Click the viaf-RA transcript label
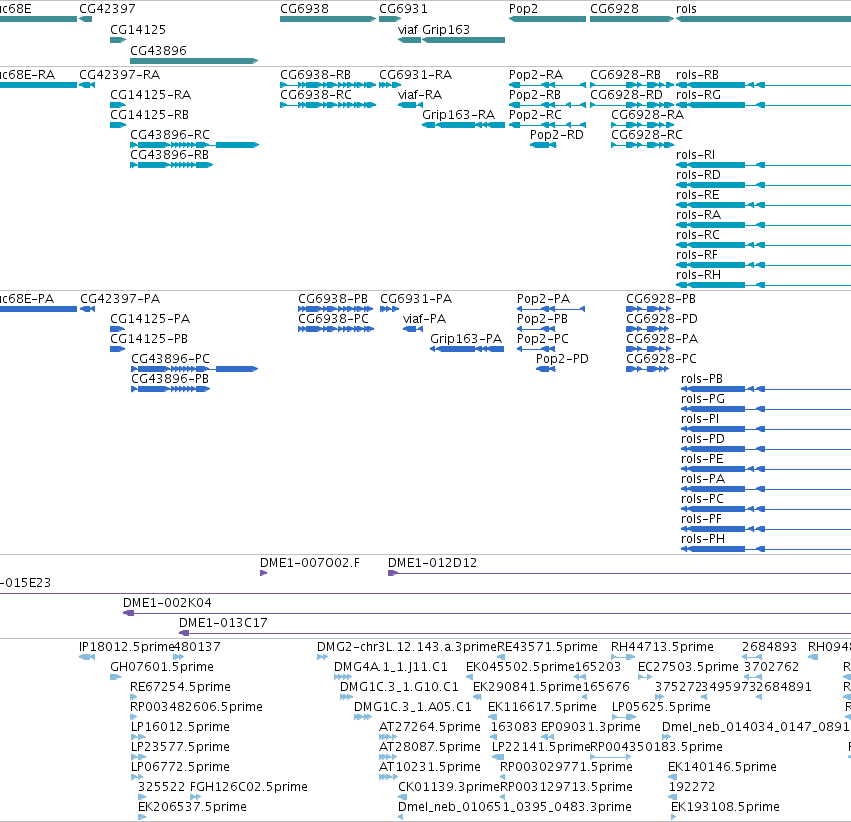Viewport: 851px width, 822px height. point(420,95)
